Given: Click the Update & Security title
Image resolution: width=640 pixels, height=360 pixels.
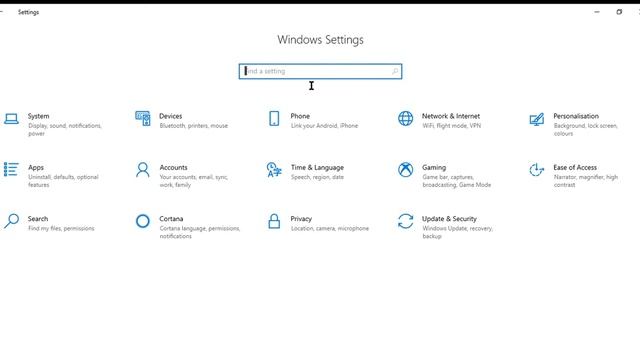Looking at the screenshot, I should coord(449,219).
